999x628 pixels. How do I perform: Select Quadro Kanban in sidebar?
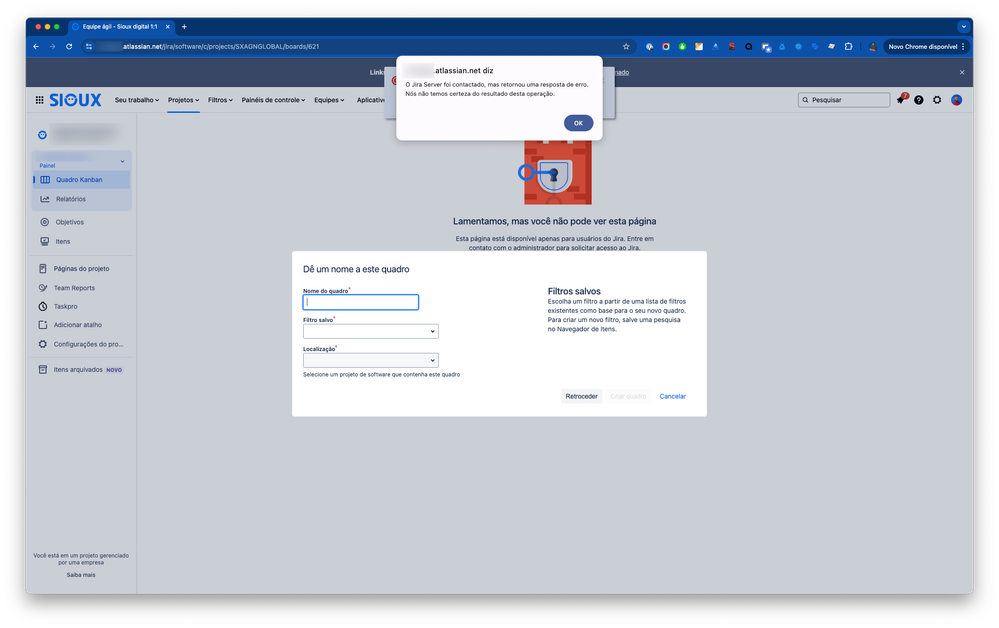pyautogui.click(x=82, y=180)
